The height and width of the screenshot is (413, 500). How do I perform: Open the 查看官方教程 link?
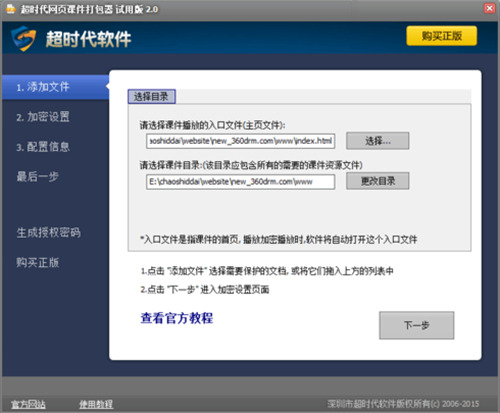point(177,318)
